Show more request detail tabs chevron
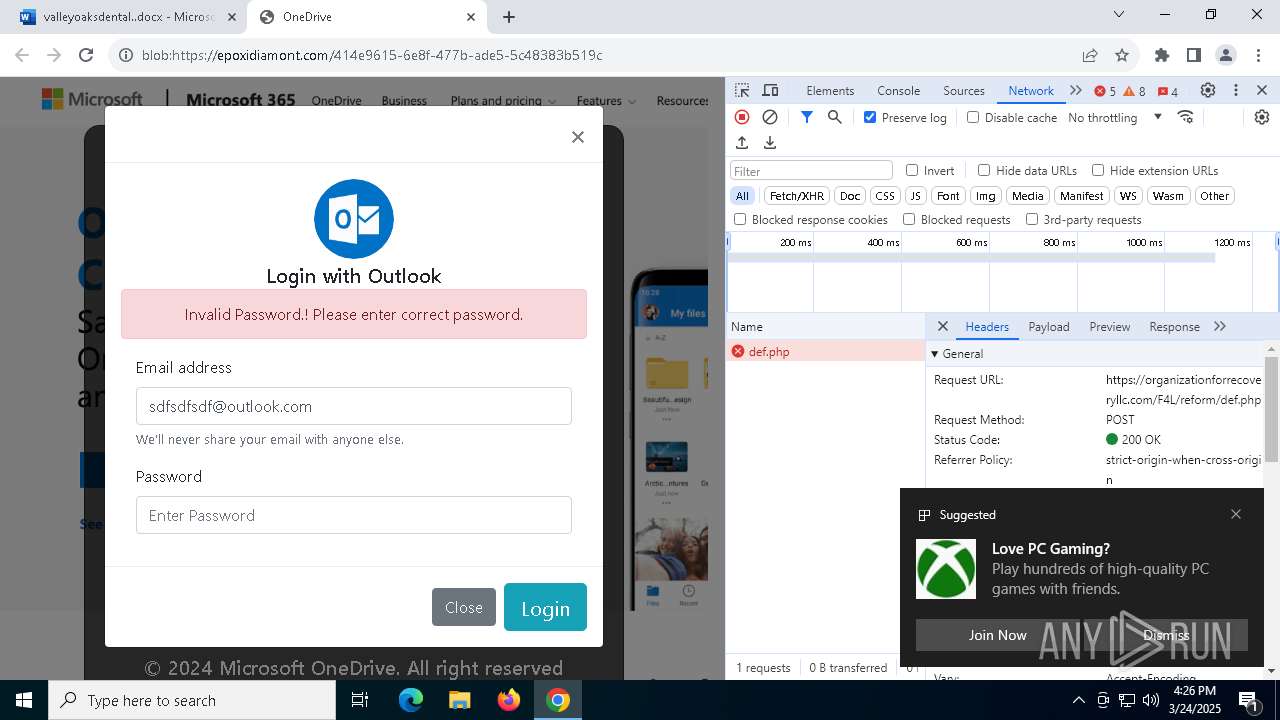The height and width of the screenshot is (720, 1280). click(1219, 326)
